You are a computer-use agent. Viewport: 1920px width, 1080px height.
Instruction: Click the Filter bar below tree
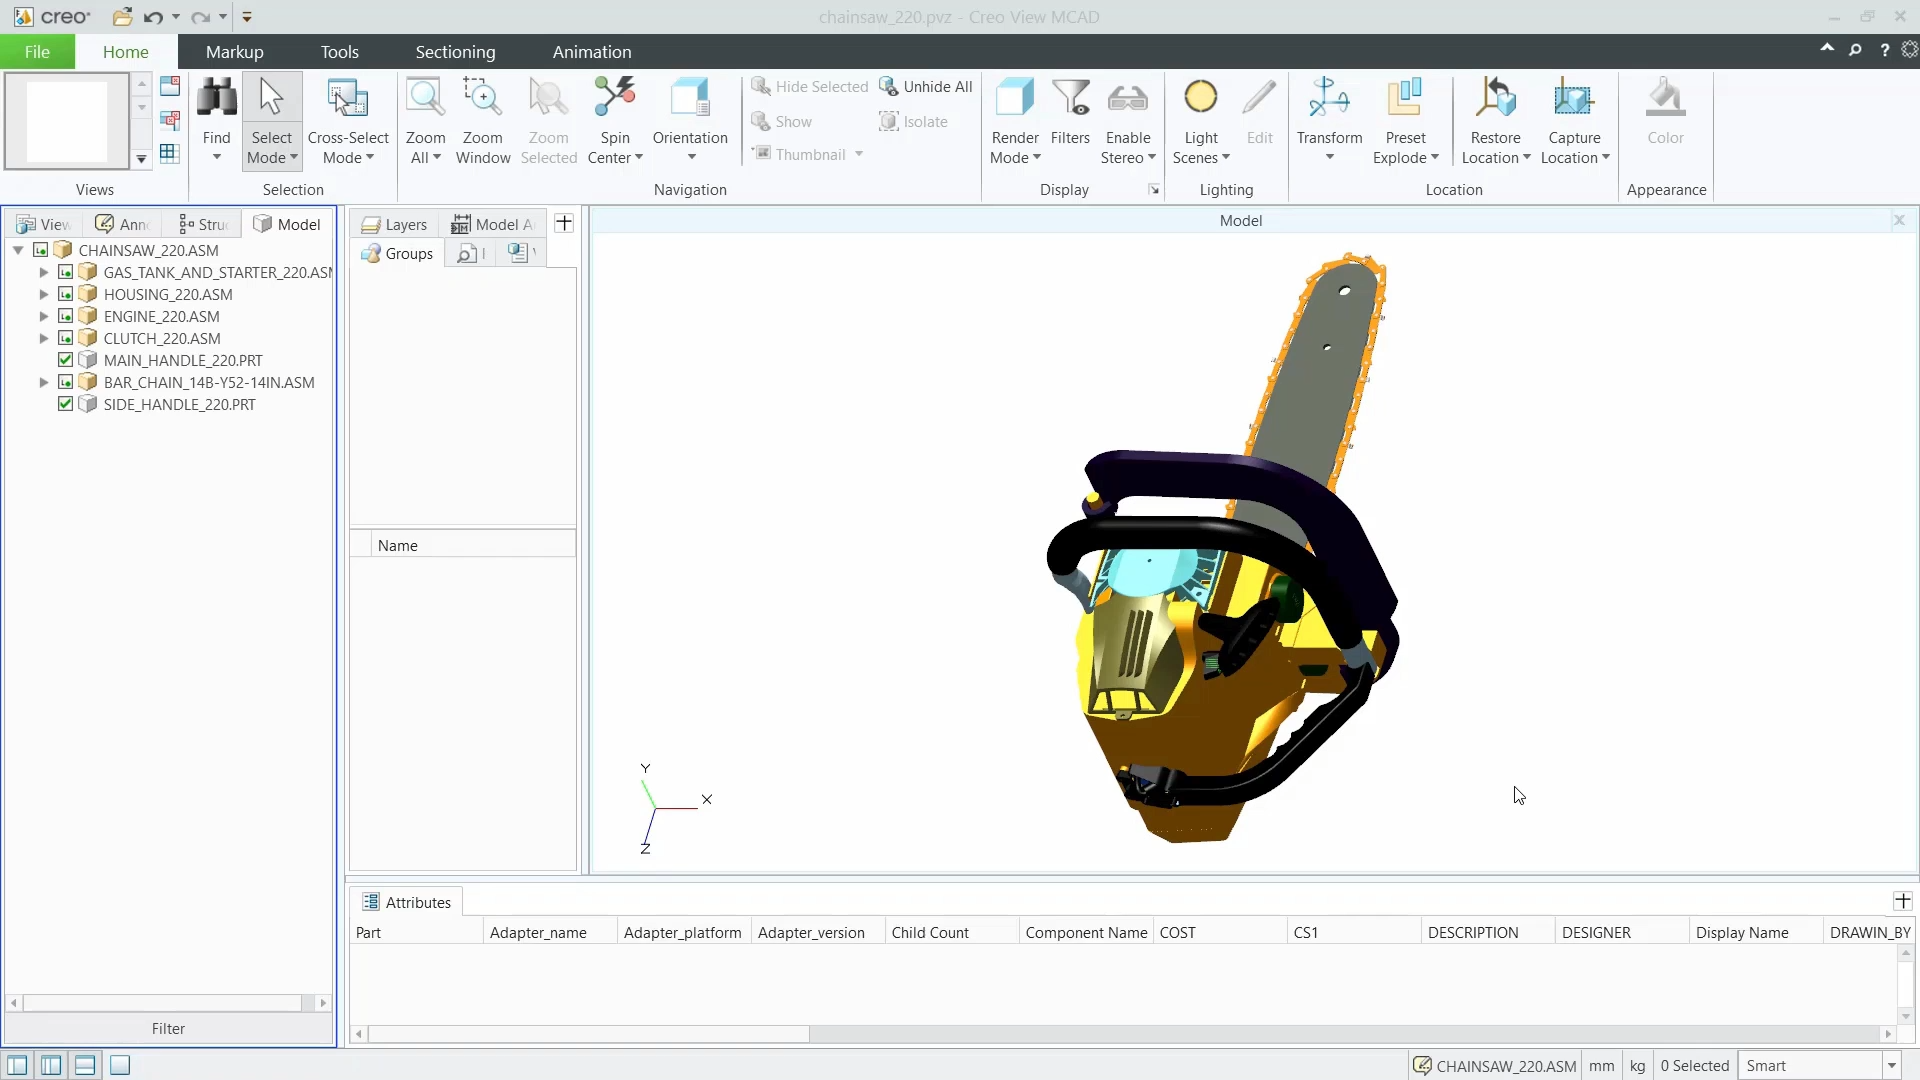(x=168, y=1028)
